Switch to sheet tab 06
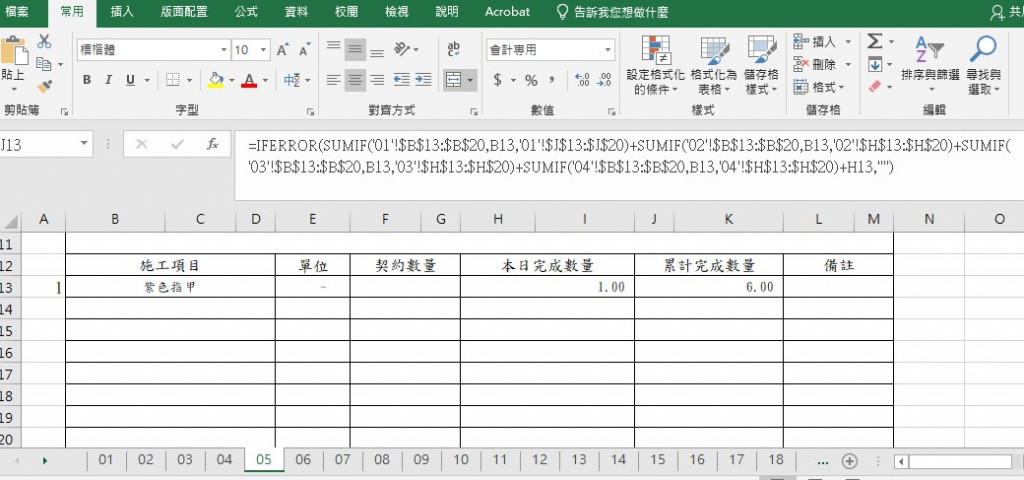 coord(303,460)
